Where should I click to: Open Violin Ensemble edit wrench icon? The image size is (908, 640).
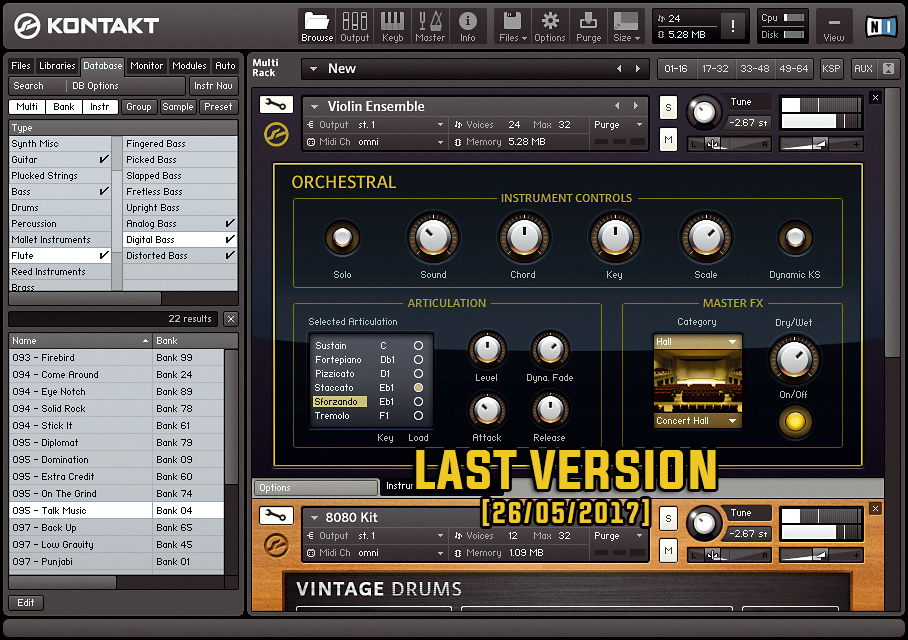[x=276, y=105]
